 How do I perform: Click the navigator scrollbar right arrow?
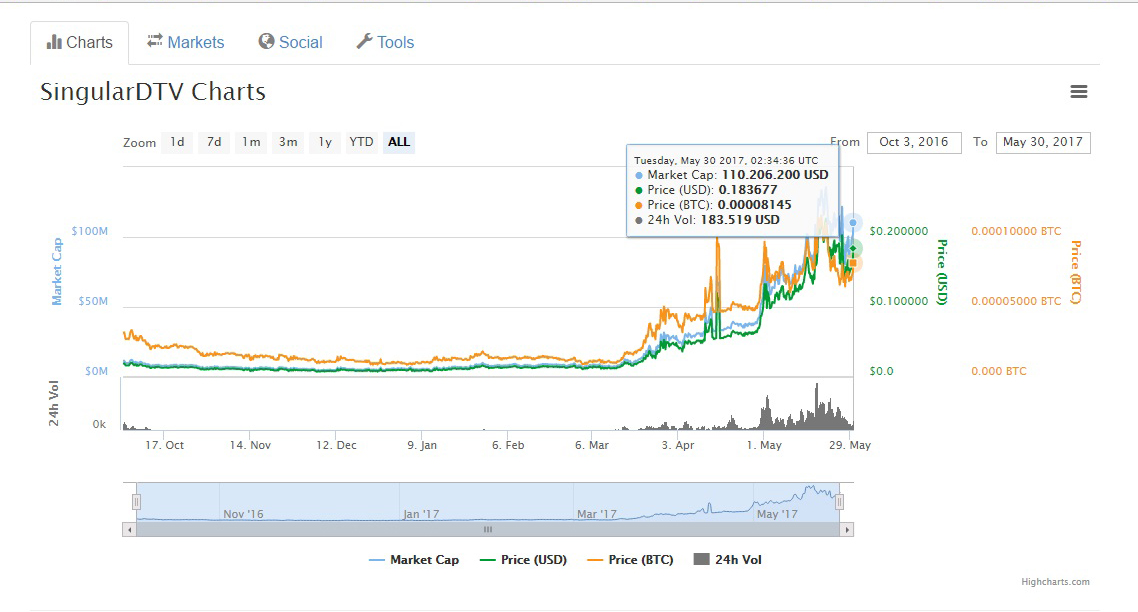click(847, 530)
